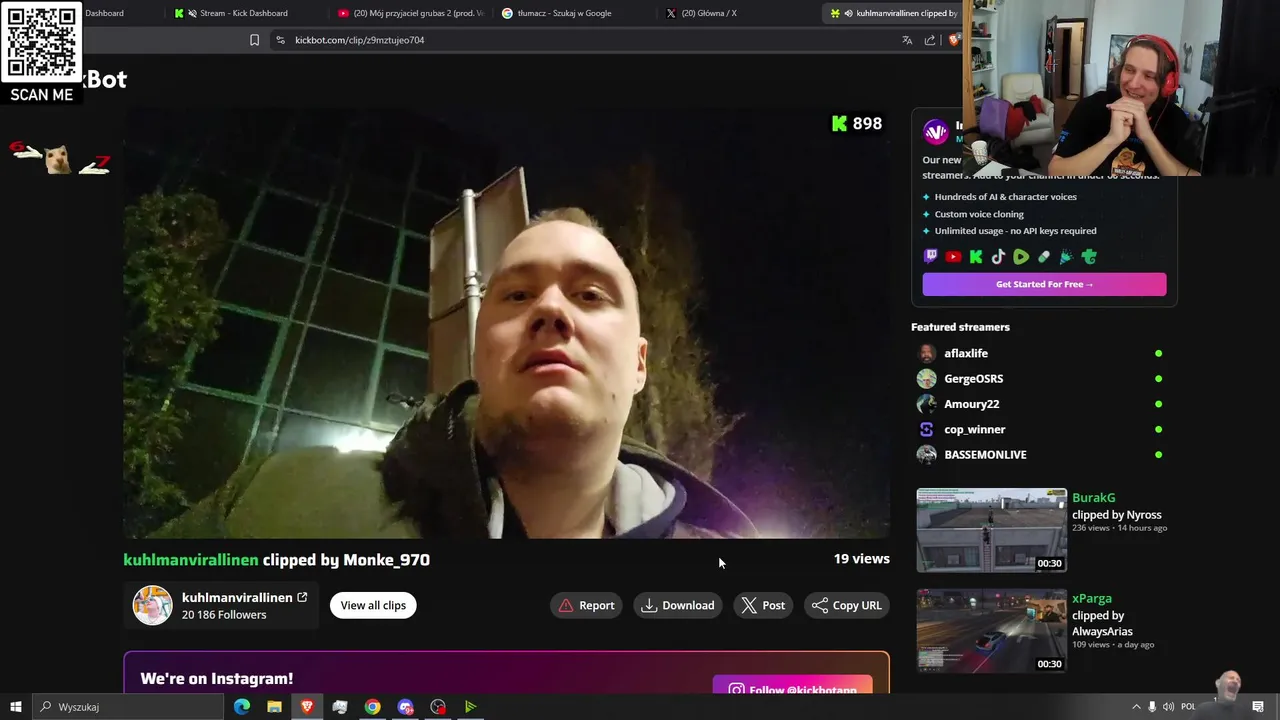1280x720 pixels.
Task: Click the YouTube icon in ad card
Action: (953, 257)
